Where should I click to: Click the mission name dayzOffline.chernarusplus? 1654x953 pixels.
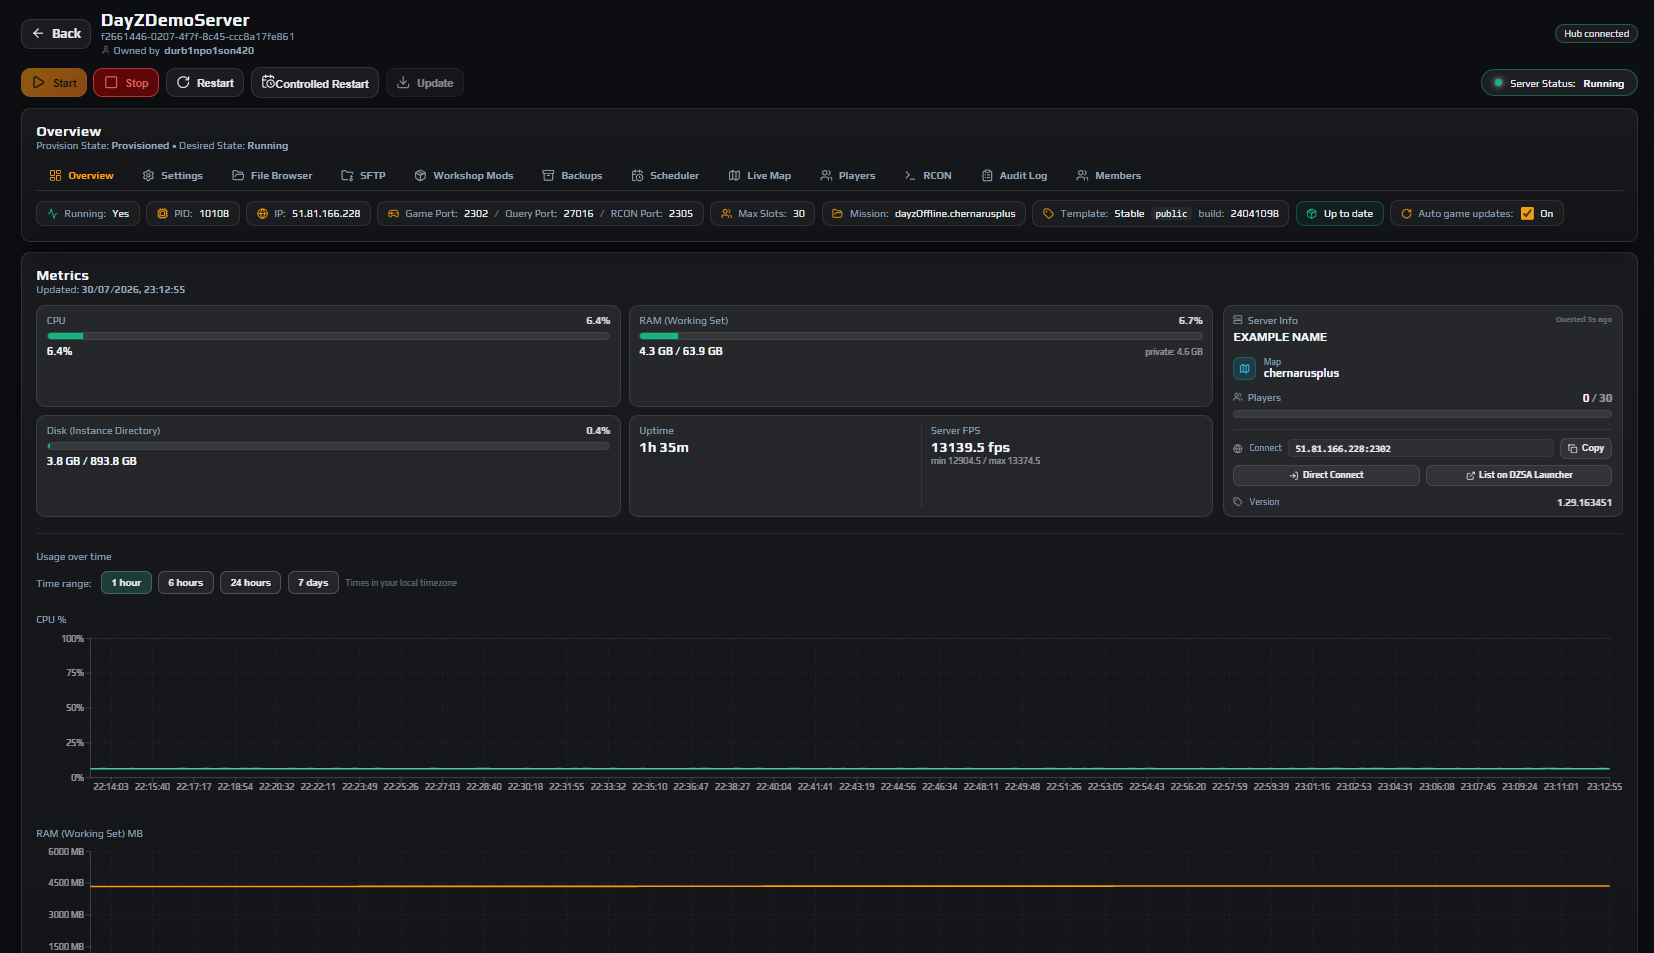[955, 213]
